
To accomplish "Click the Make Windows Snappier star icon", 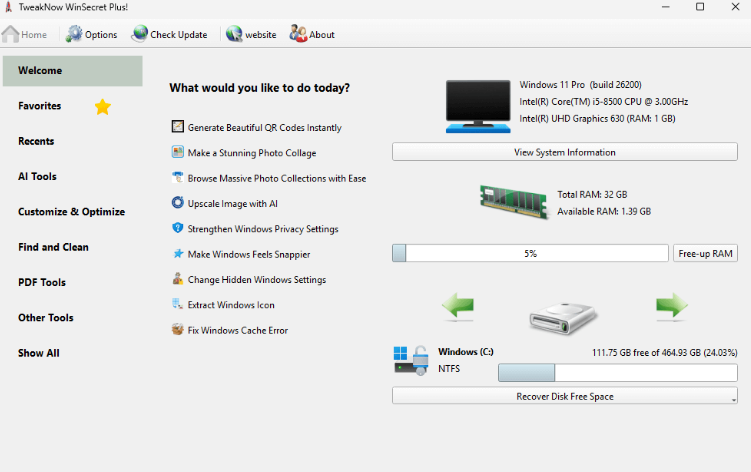I will click(178, 253).
